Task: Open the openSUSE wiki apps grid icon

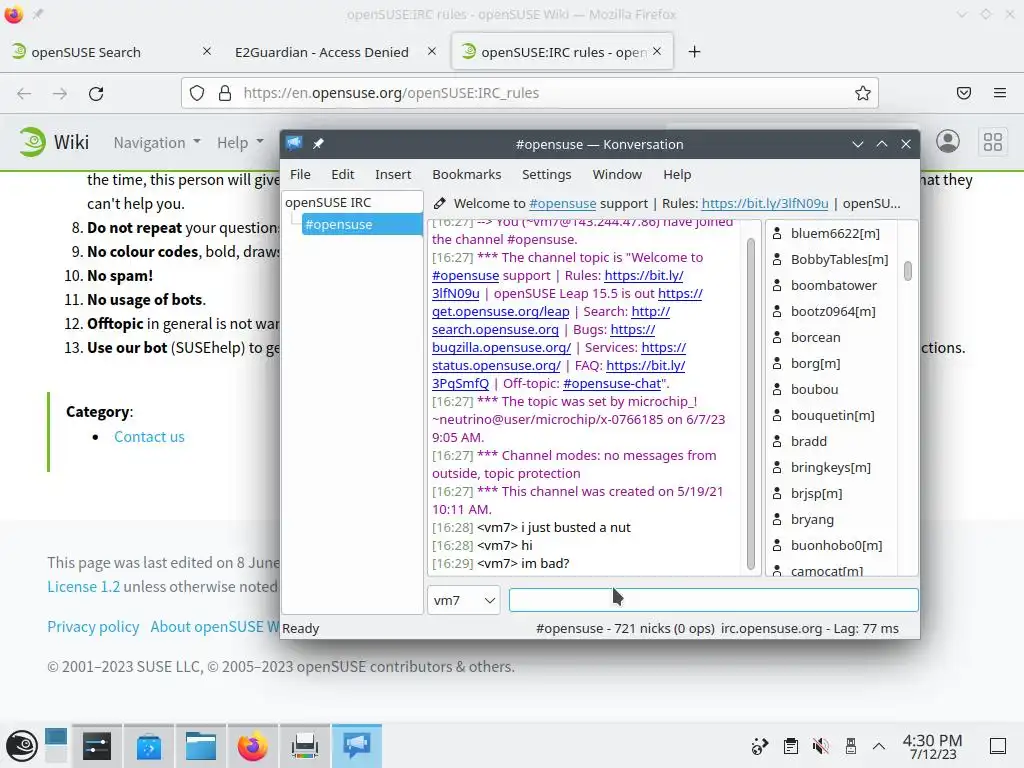Action: tap(993, 142)
